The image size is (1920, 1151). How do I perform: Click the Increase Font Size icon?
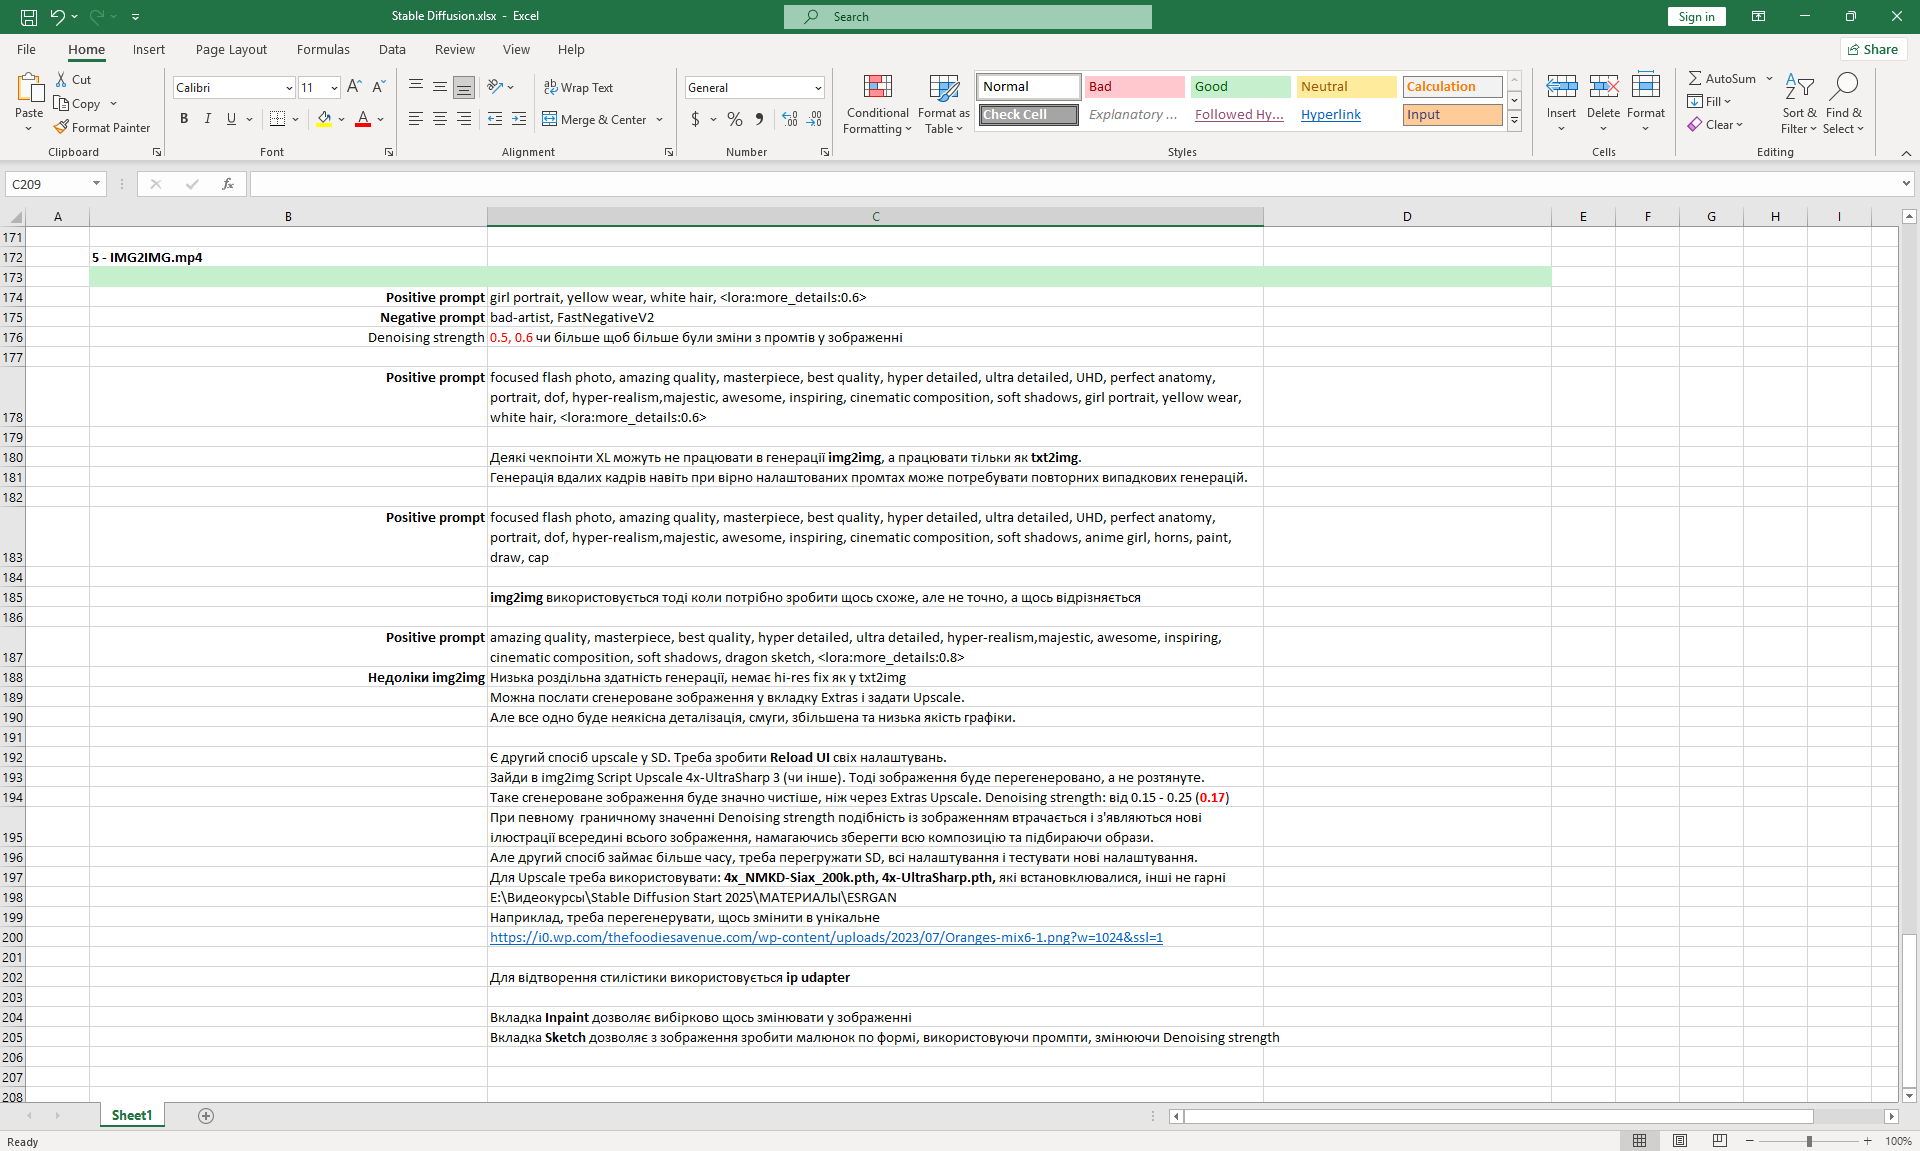[354, 88]
